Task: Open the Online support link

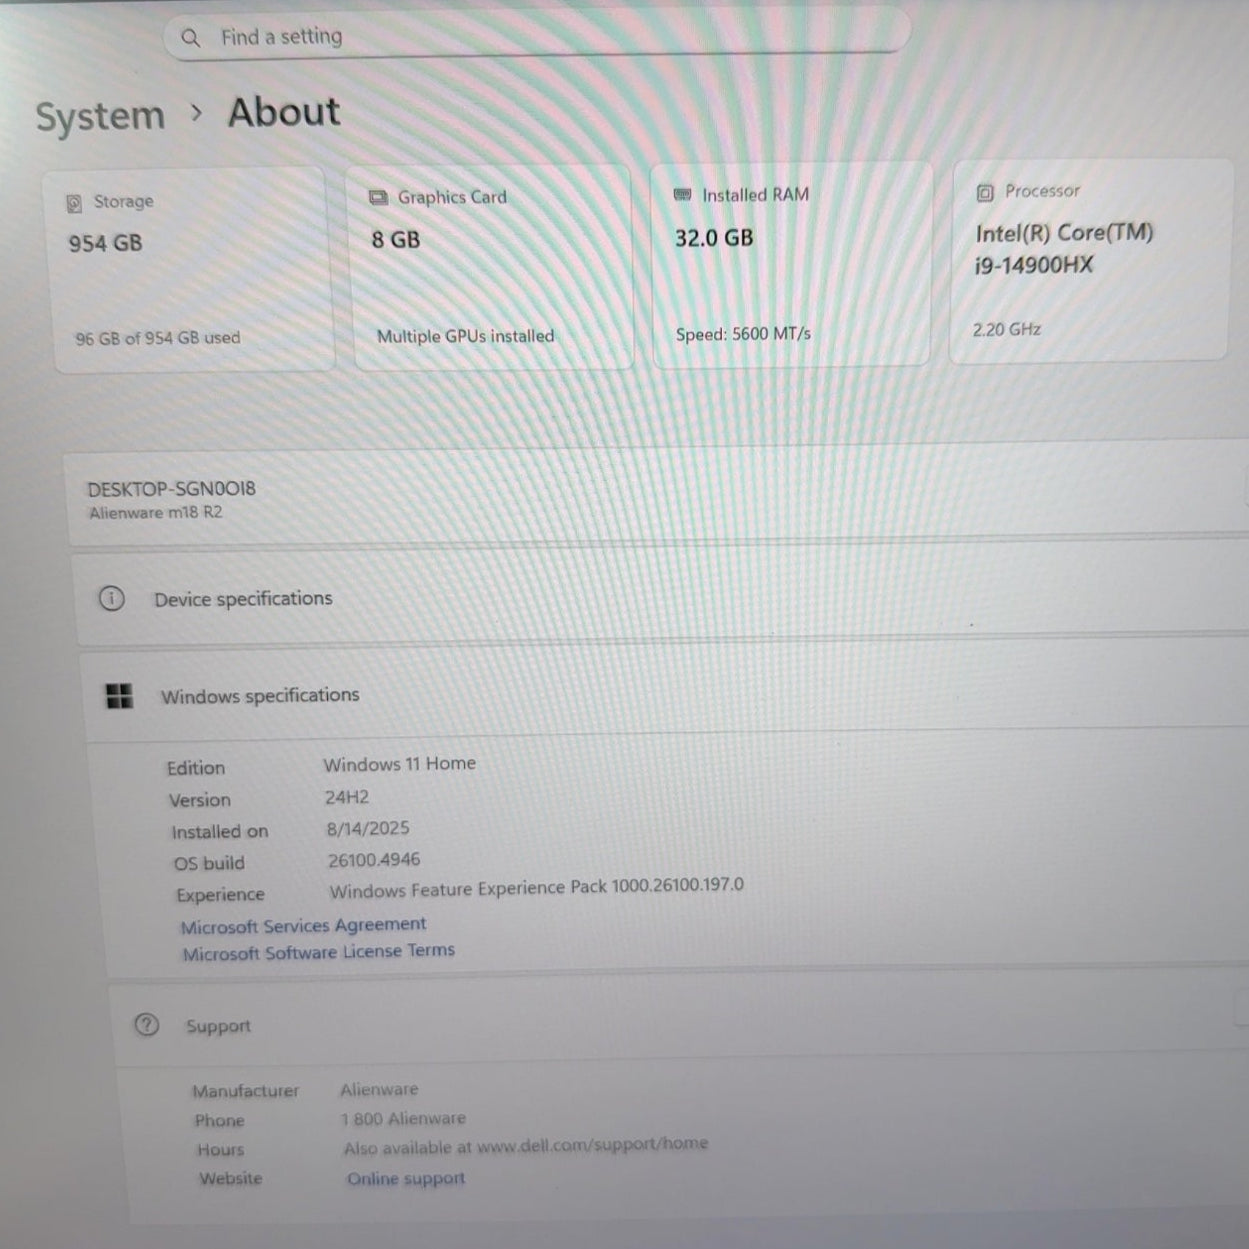Action: (406, 1179)
